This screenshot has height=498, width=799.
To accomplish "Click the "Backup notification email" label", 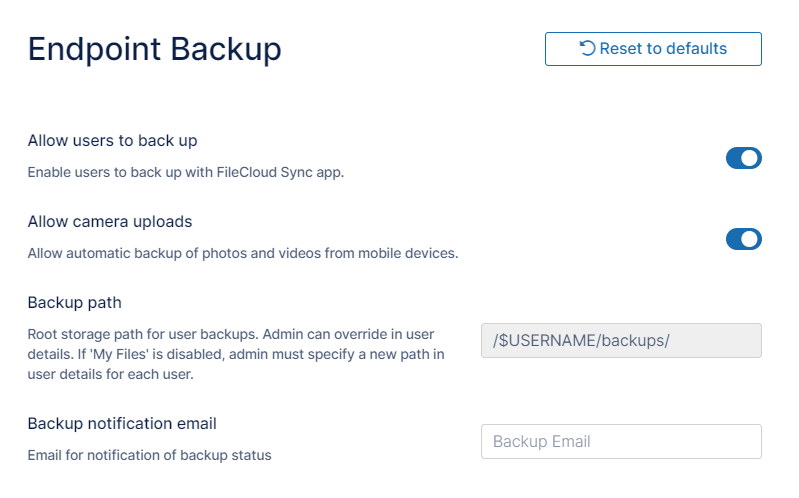I will [122, 423].
